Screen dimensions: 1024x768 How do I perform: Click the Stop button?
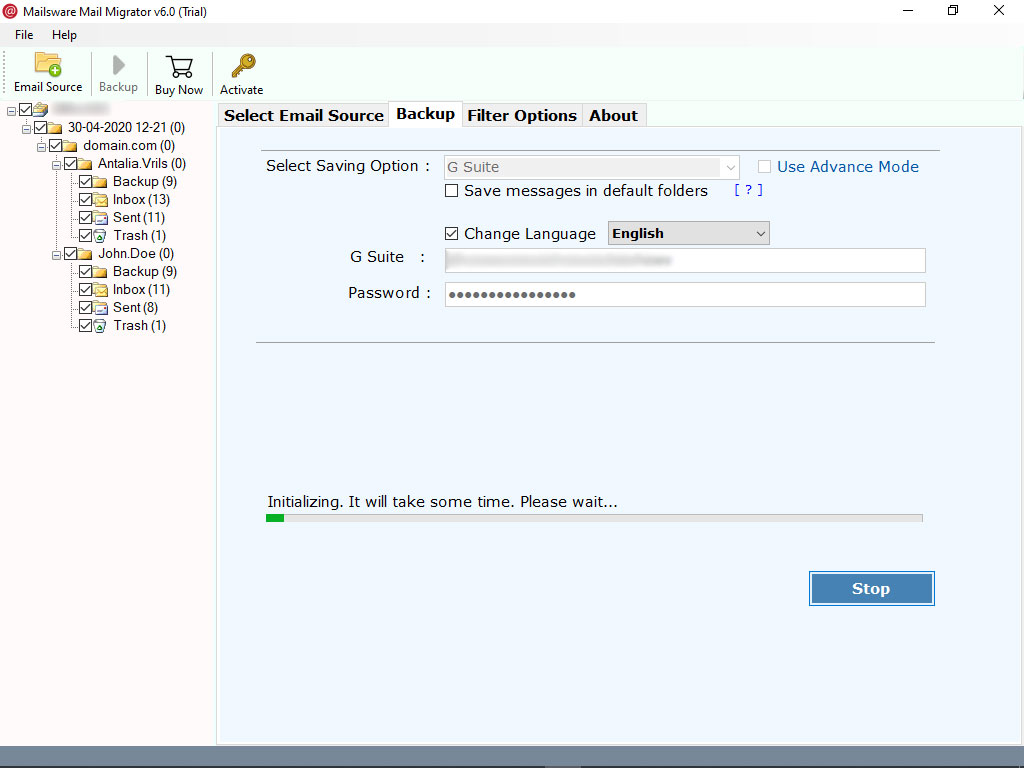click(871, 588)
